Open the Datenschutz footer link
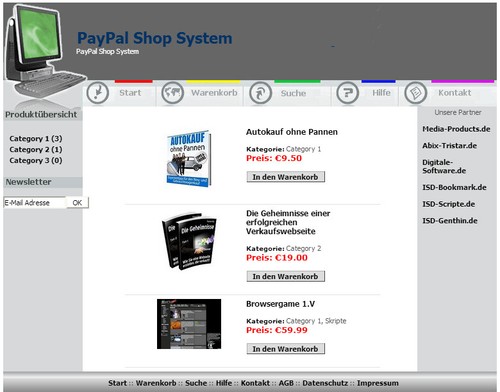 pos(325,383)
